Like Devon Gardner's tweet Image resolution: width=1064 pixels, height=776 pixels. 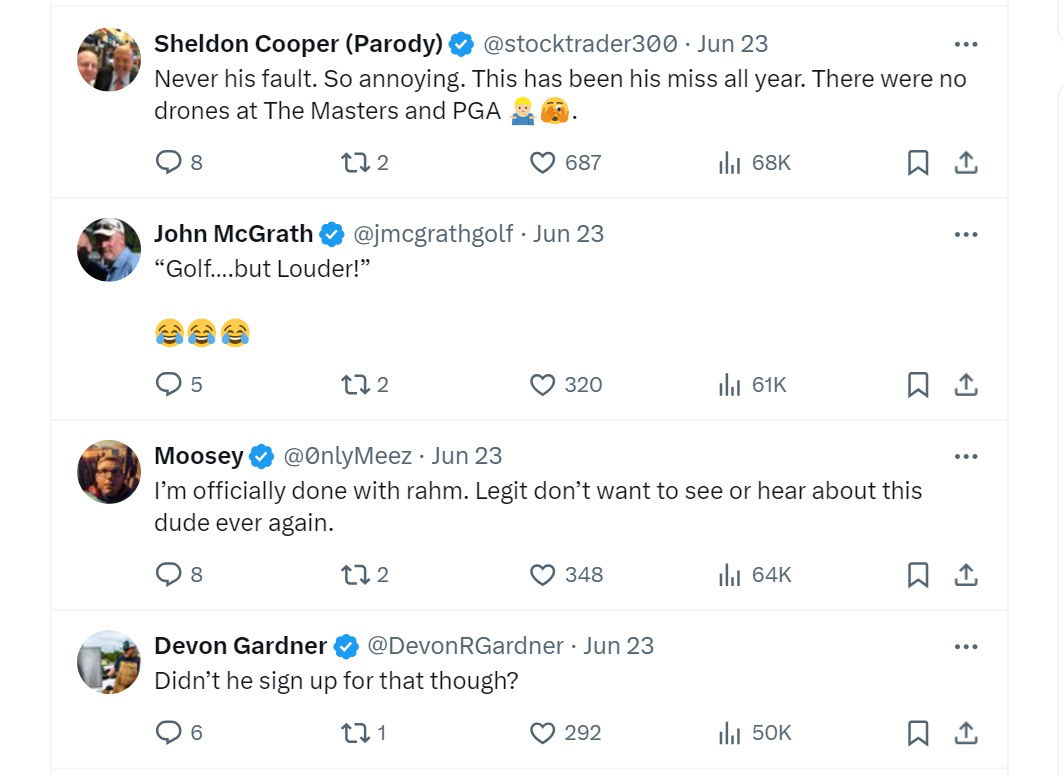pos(542,733)
